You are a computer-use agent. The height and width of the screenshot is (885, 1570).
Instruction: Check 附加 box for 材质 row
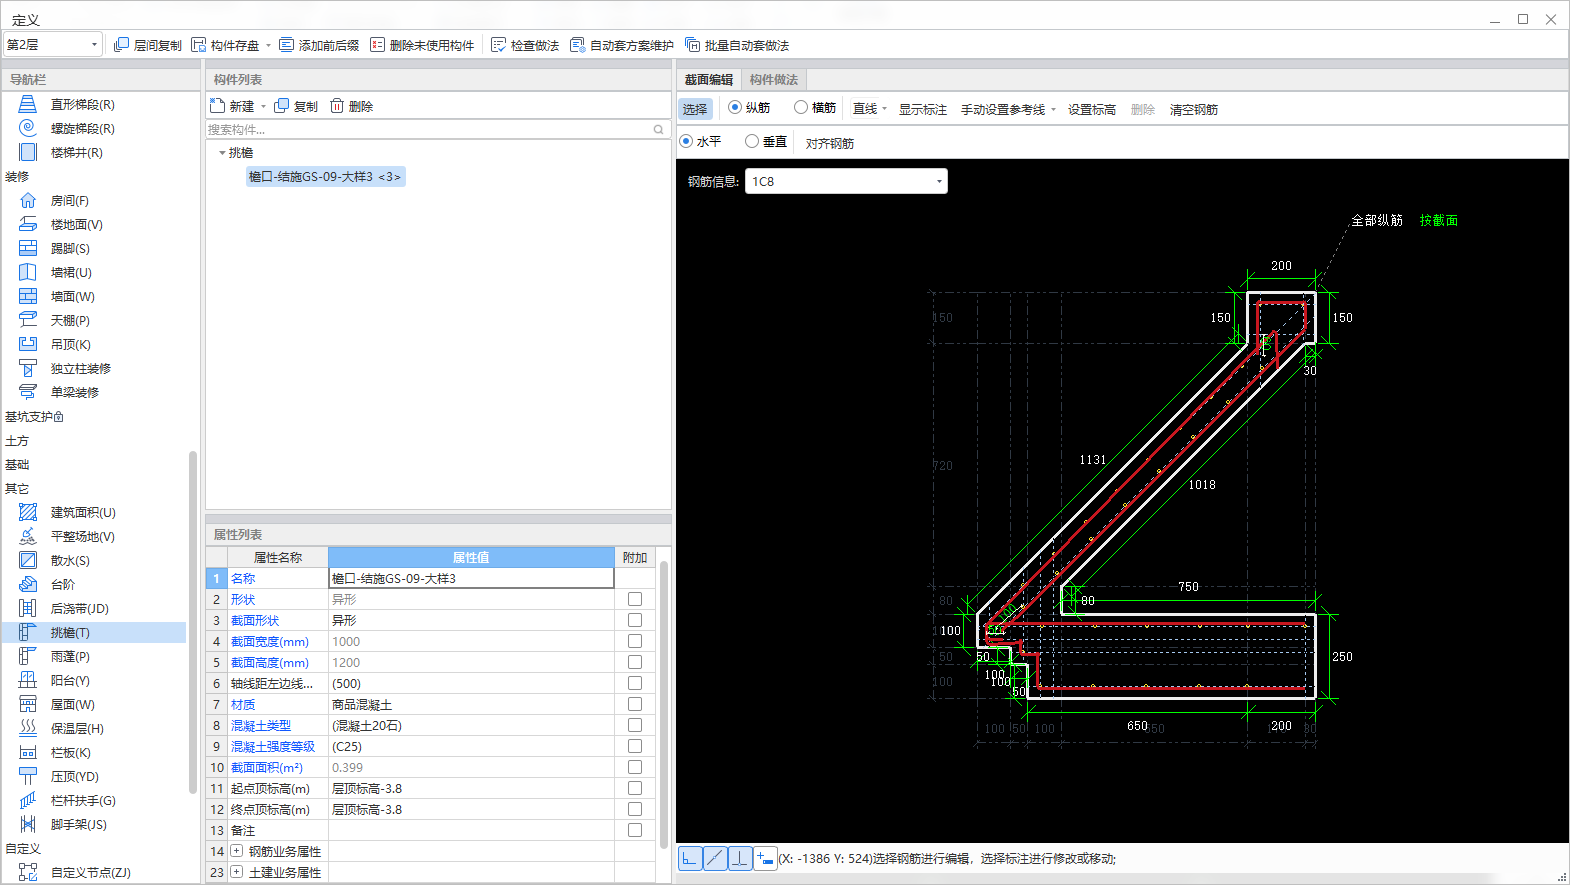click(635, 704)
